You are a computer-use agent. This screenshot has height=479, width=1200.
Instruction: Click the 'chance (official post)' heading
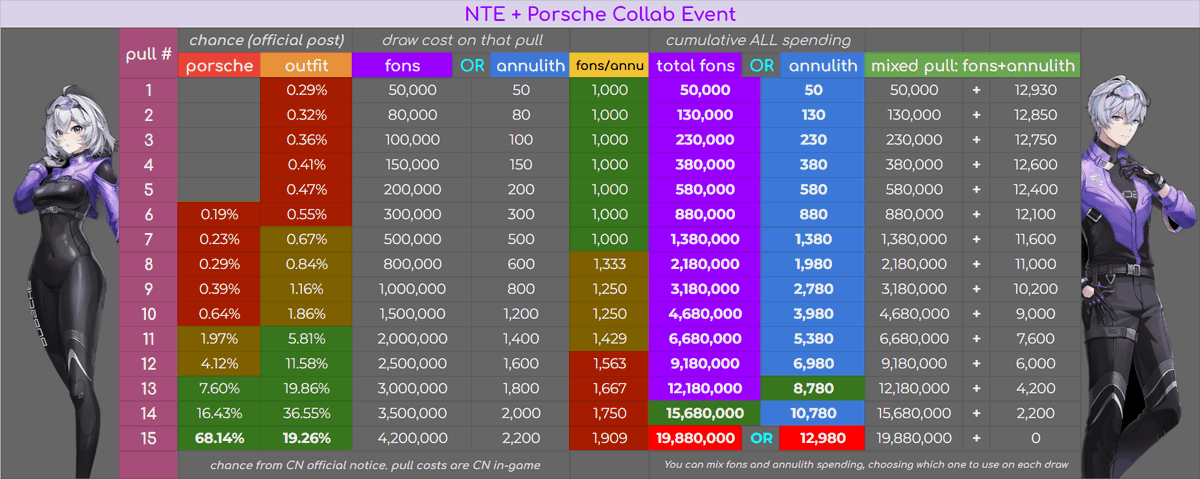(265, 40)
